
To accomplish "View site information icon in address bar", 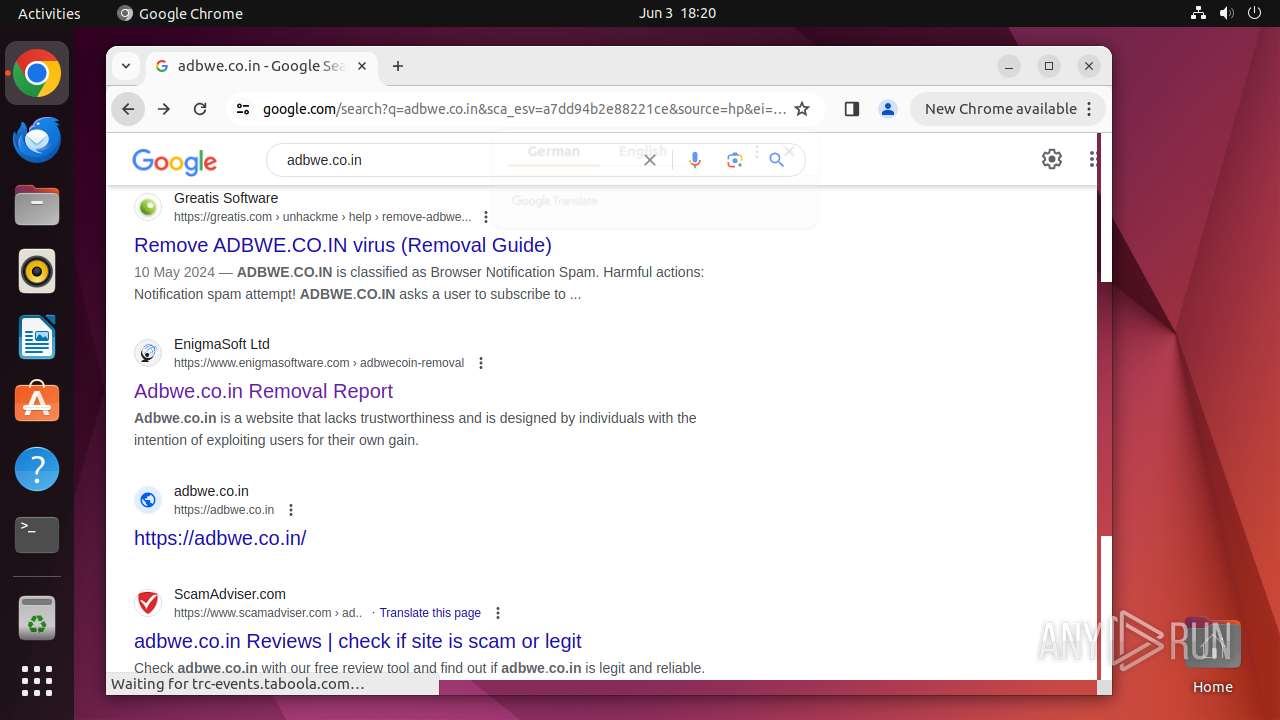I will 243,109.
